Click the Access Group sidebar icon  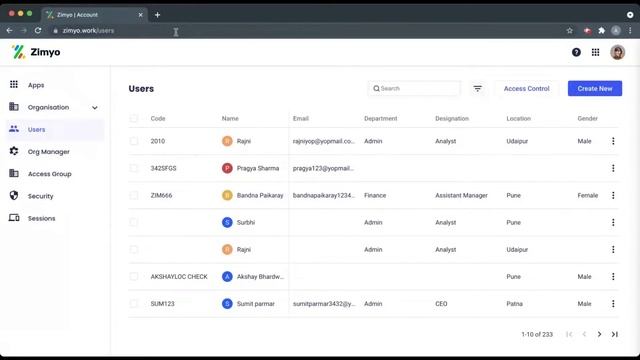[14, 173]
